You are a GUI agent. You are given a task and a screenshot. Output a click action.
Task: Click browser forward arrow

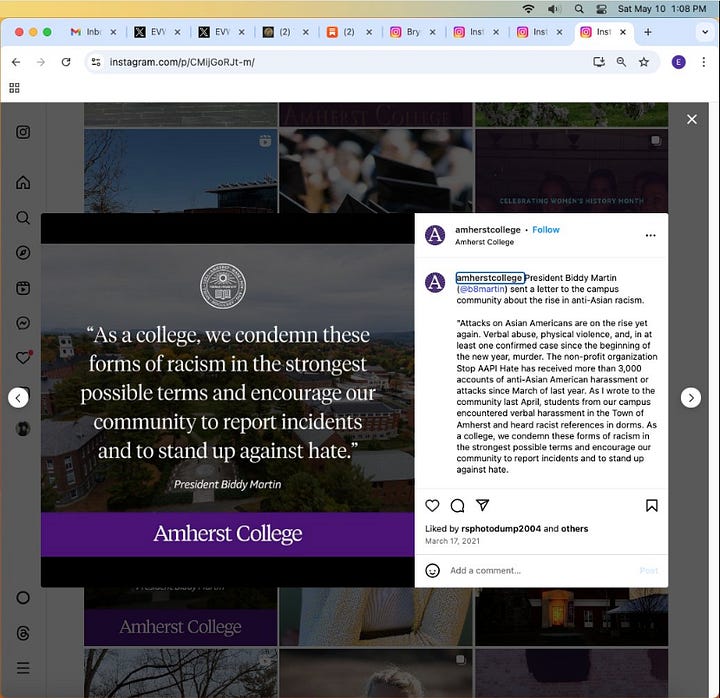point(41,62)
